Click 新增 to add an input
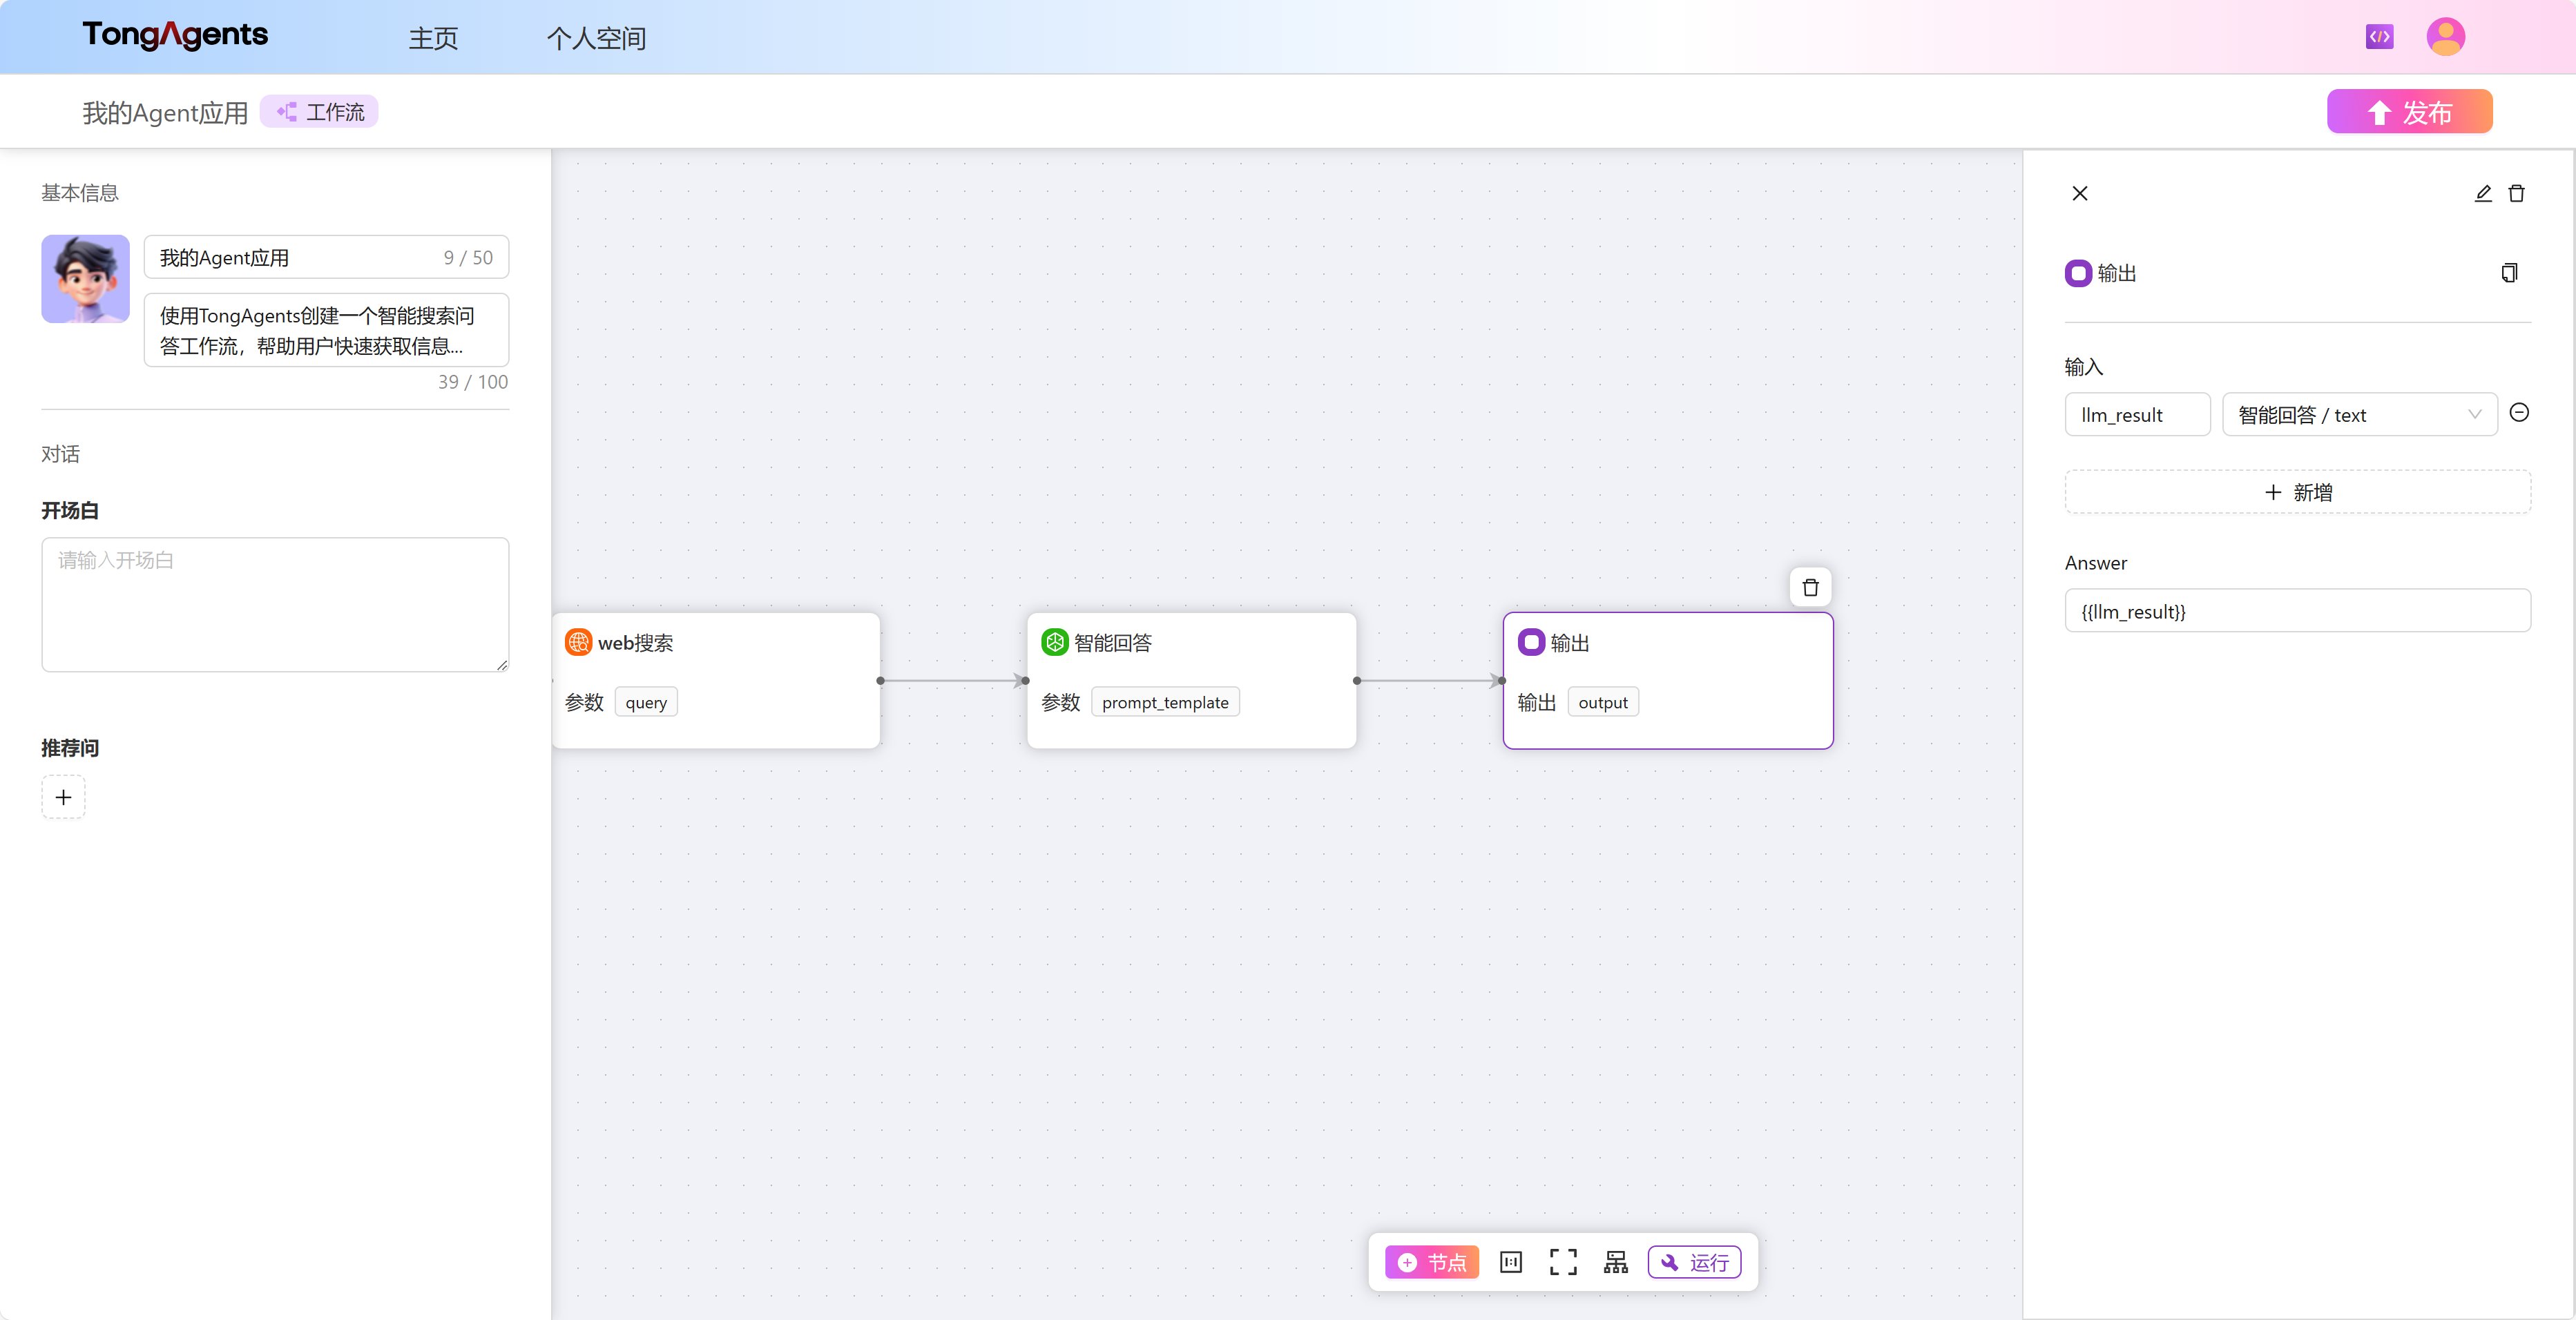 [2298, 492]
